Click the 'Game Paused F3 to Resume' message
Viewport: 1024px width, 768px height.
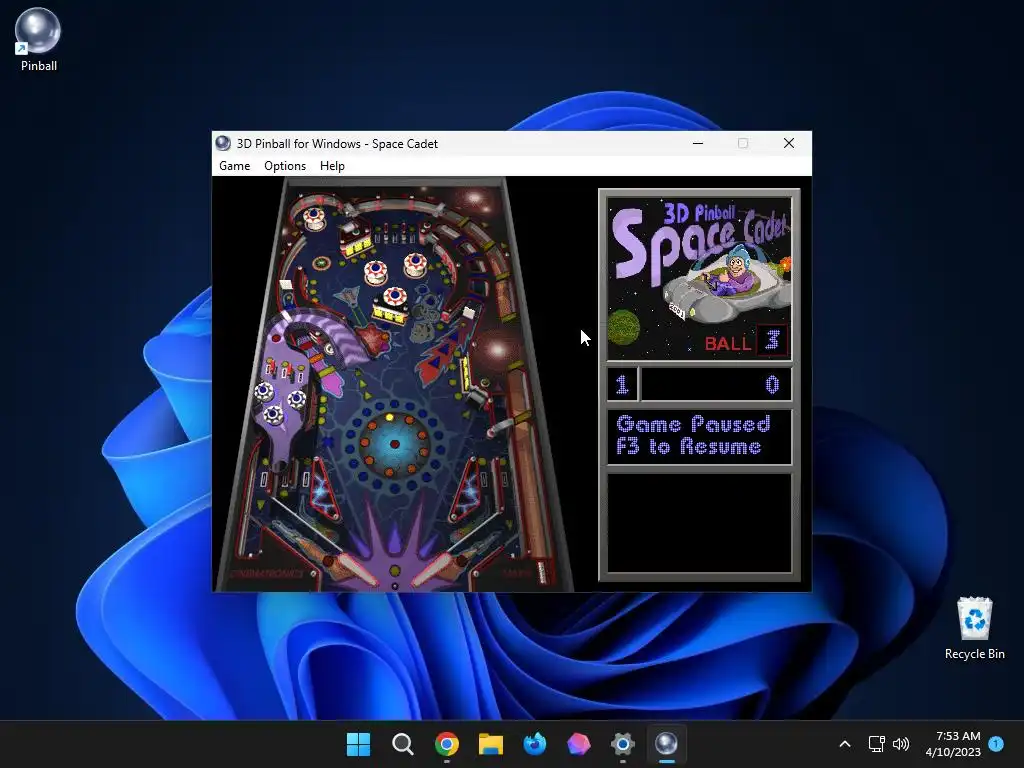click(x=692, y=435)
